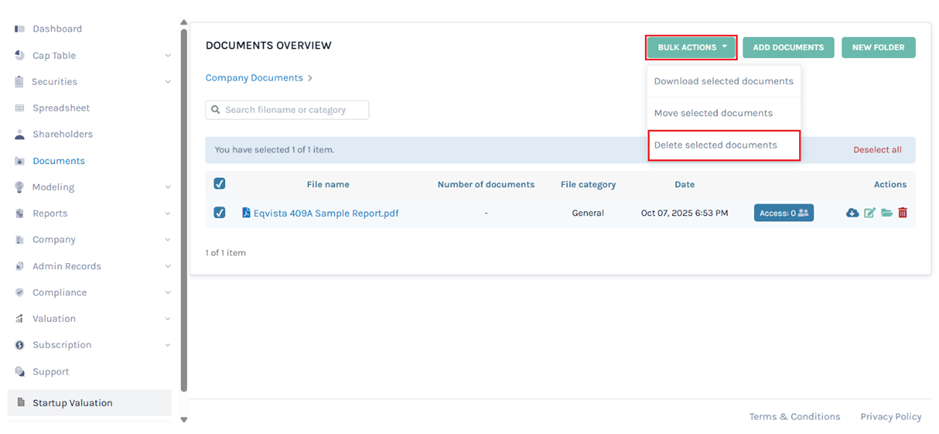Click the green edit pencil icon
The height and width of the screenshot is (434, 939).
tap(869, 213)
